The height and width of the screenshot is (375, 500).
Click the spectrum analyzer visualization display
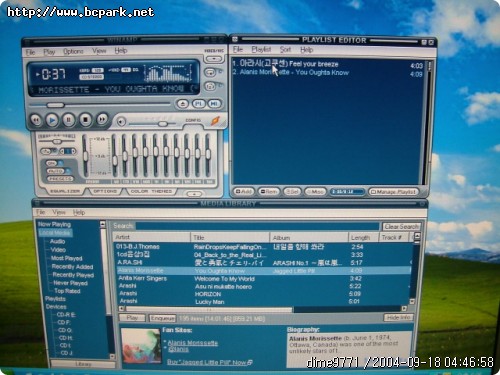168,73
